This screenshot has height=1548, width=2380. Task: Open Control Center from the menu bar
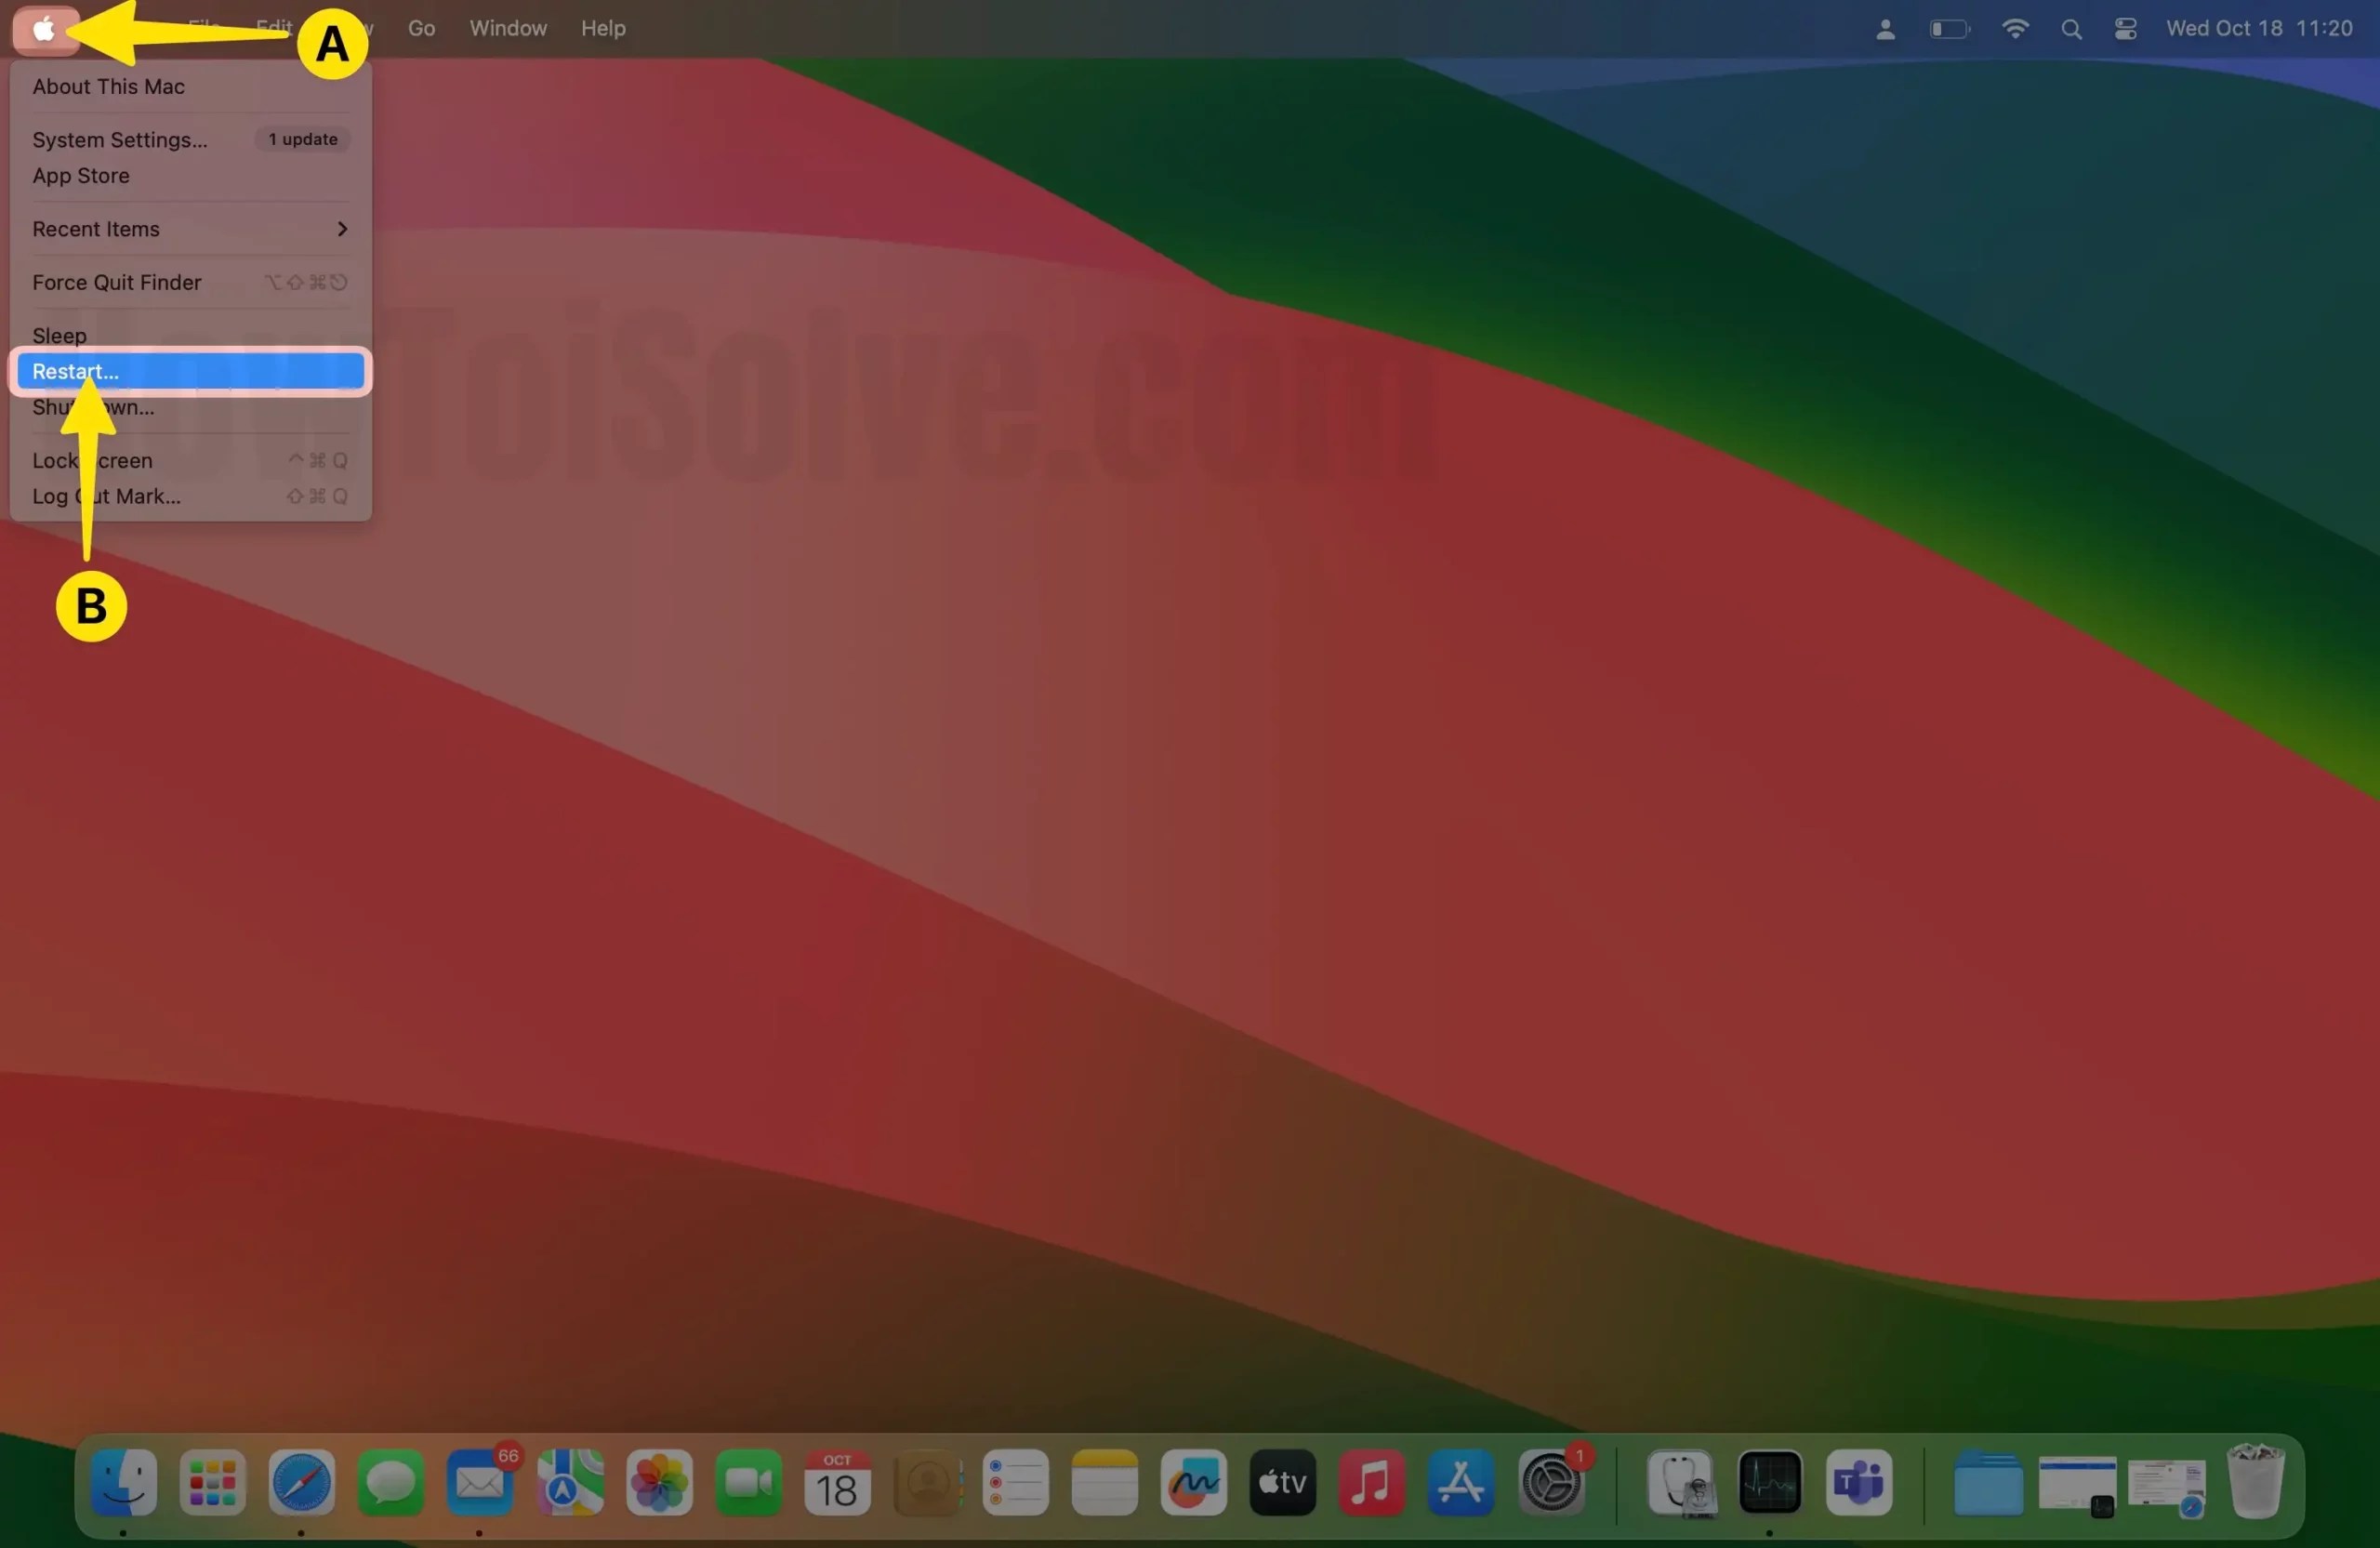2125,28
